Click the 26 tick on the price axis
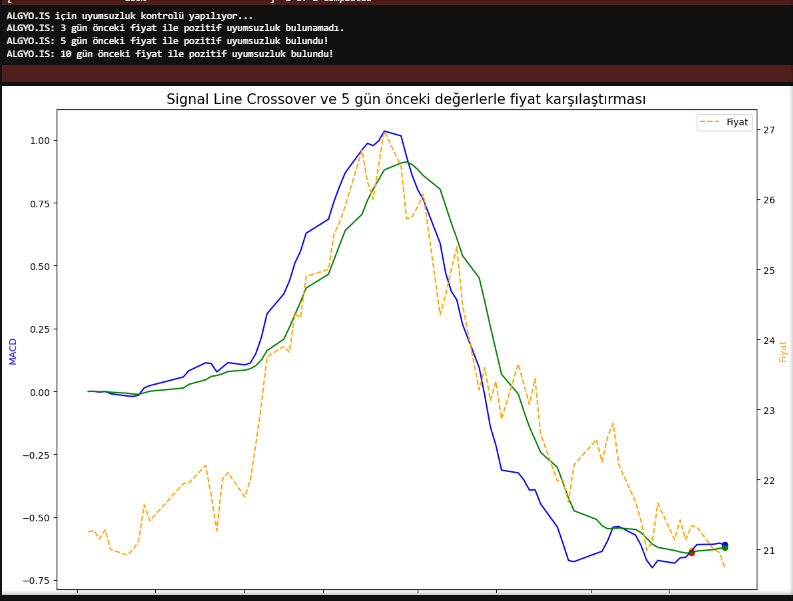Screen dimensions: 793x601 click(x=769, y=200)
